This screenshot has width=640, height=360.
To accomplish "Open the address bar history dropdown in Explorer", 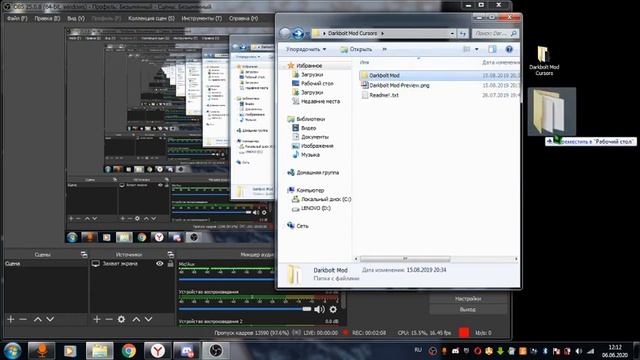I will click(x=452, y=33).
